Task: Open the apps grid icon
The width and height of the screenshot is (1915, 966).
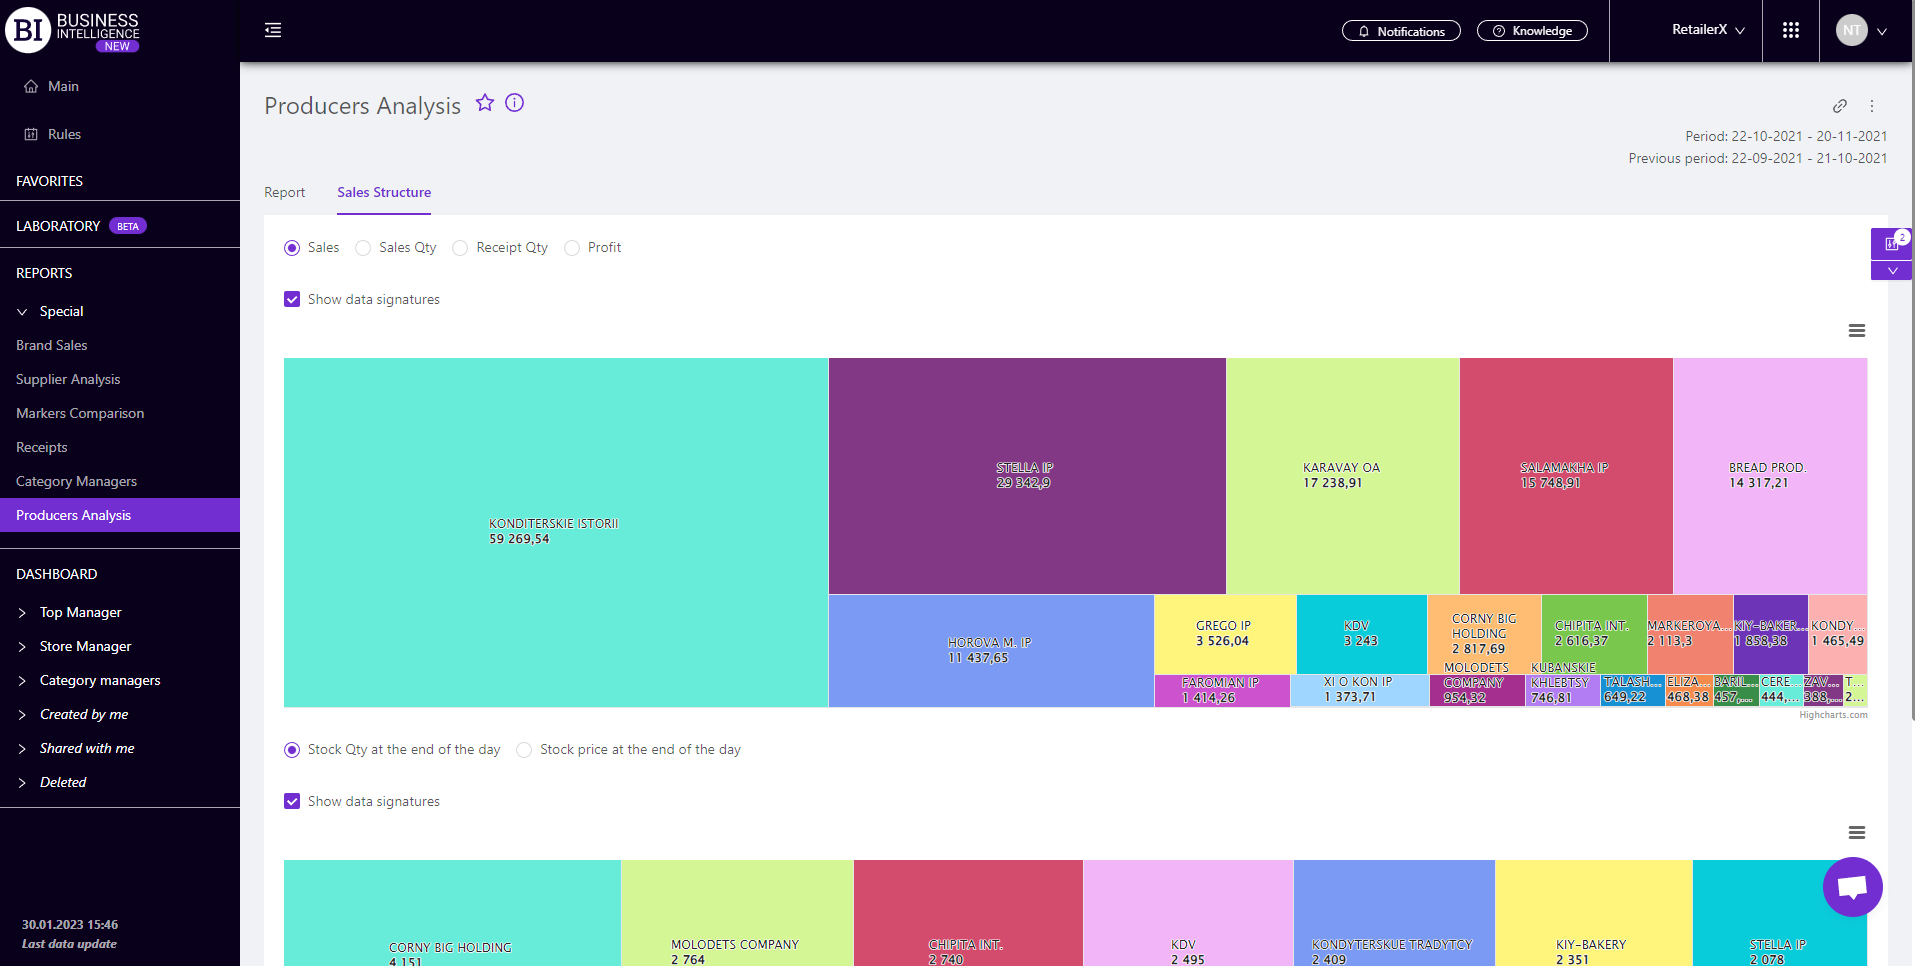Action: [x=1790, y=31]
